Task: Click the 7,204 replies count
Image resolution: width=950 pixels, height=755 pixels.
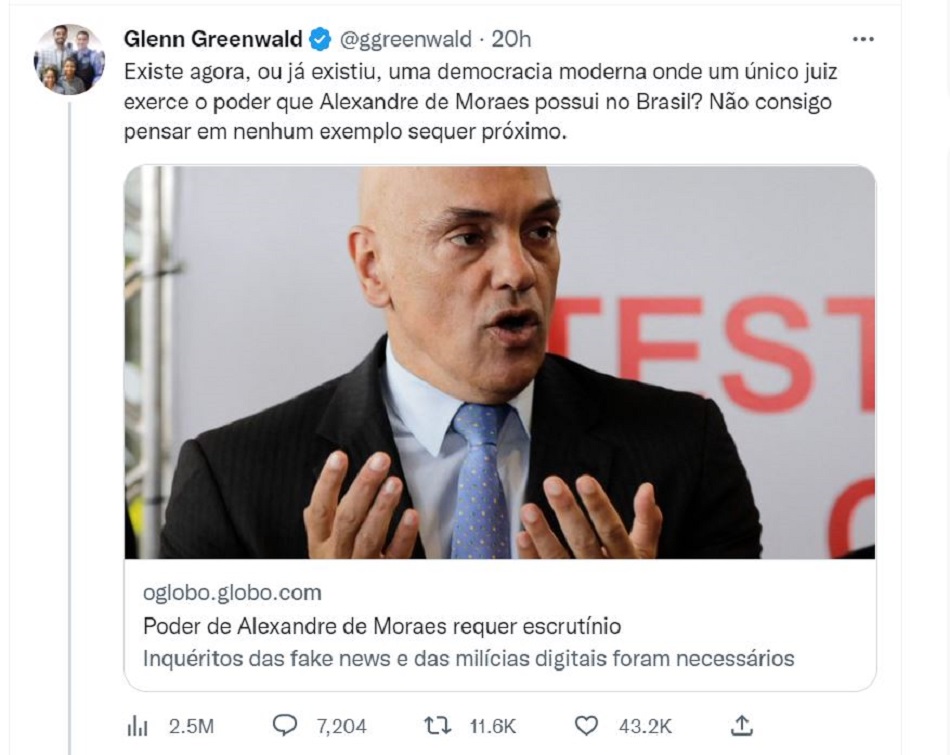Action: [x=341, y=726]
